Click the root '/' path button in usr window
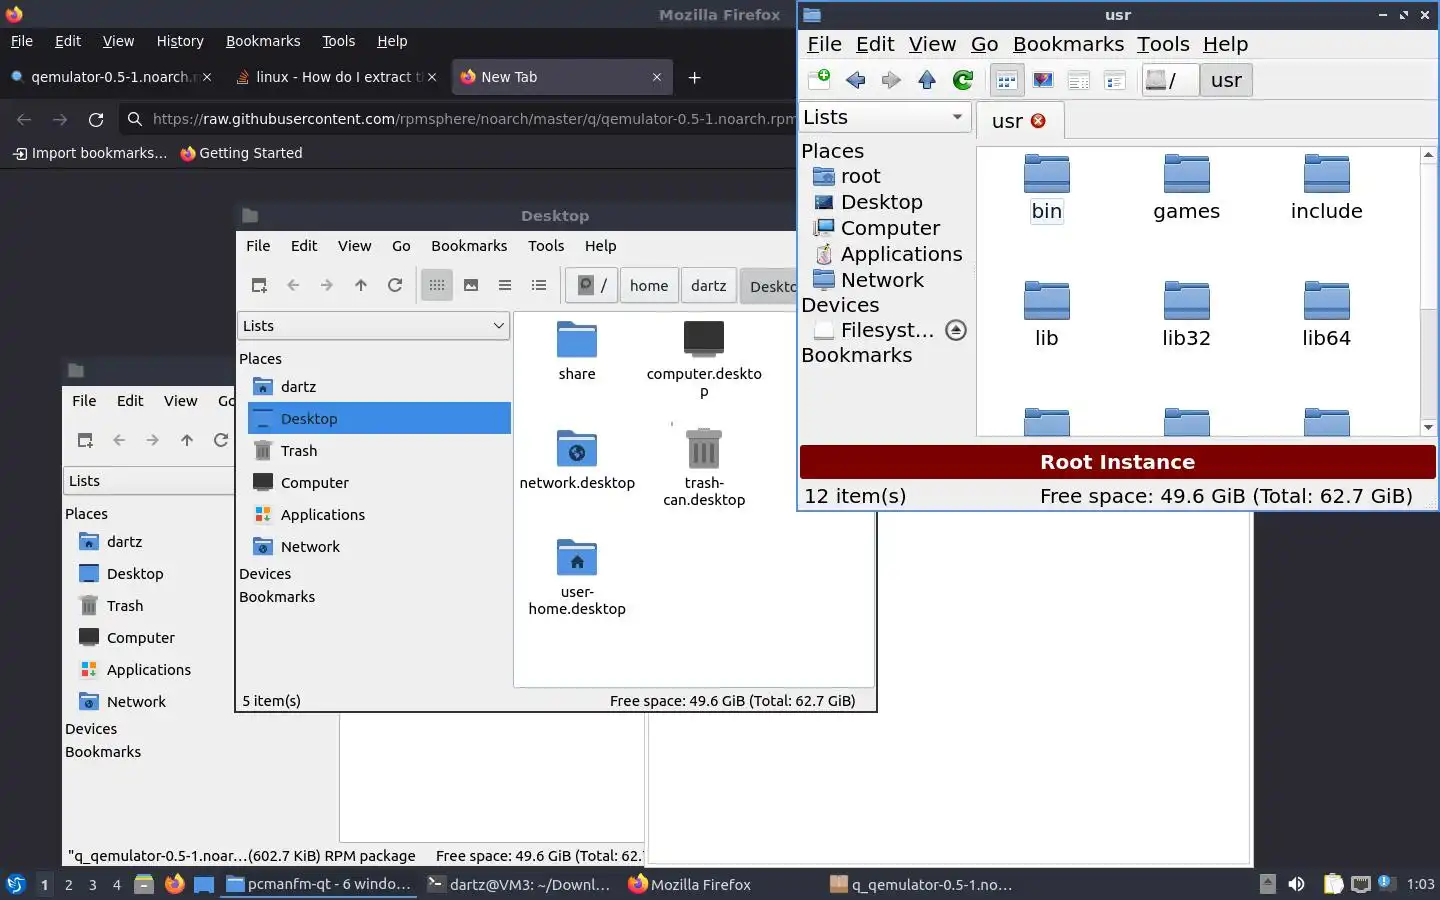 [x=1170, y=80]
